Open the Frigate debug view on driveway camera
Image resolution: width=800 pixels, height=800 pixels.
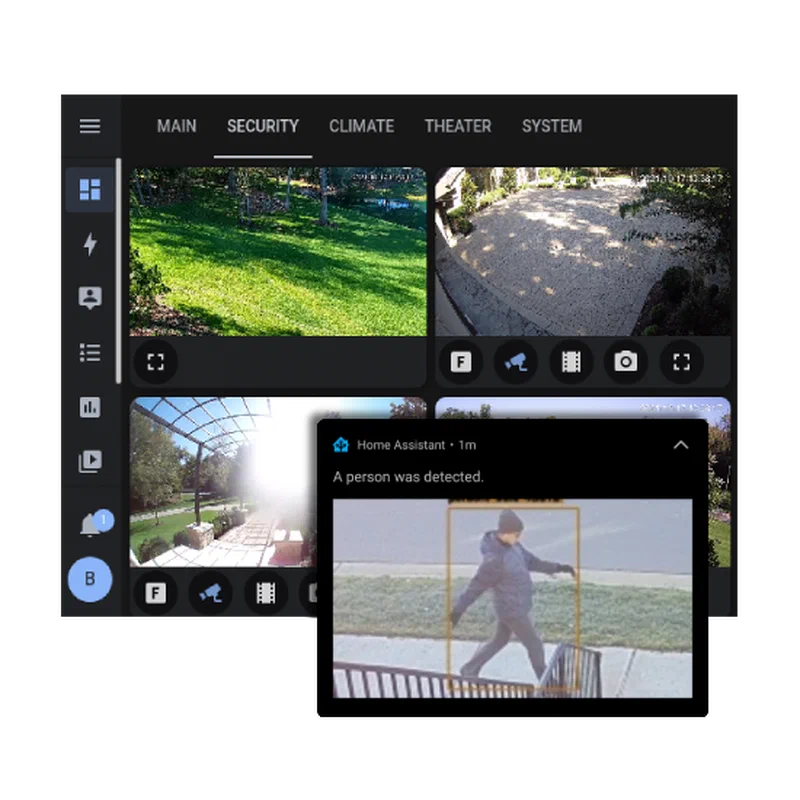[x=460, y=362]
